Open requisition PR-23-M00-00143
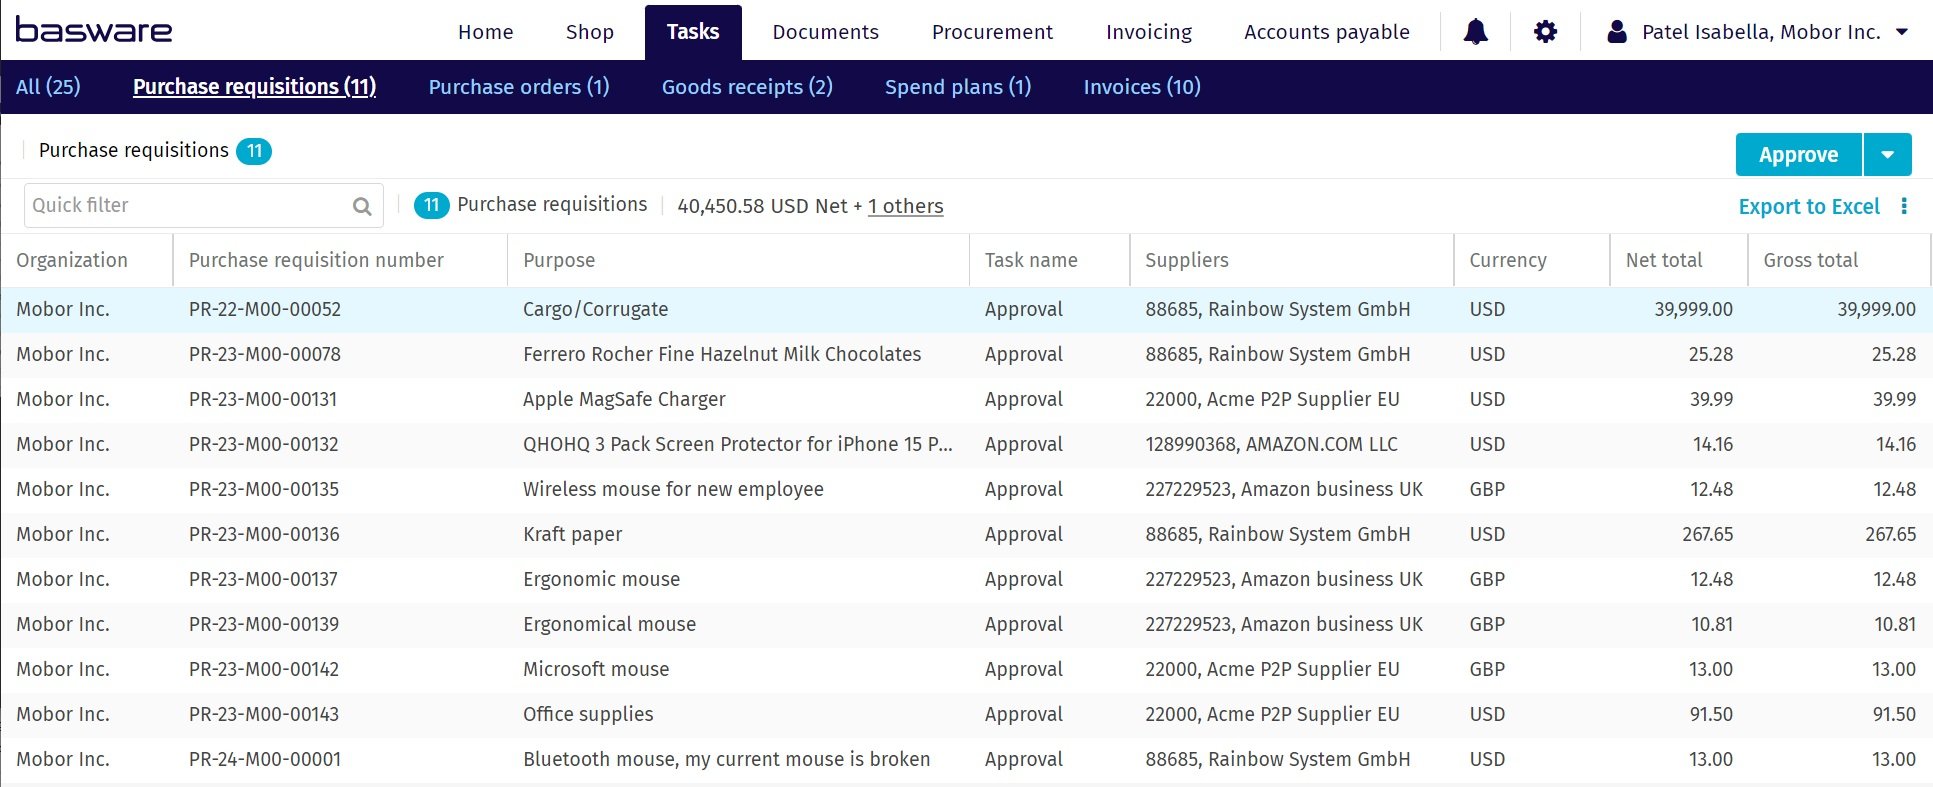The width and height of the screenshot is (1933, 787). pyautogui.click(x=264, y=714)
